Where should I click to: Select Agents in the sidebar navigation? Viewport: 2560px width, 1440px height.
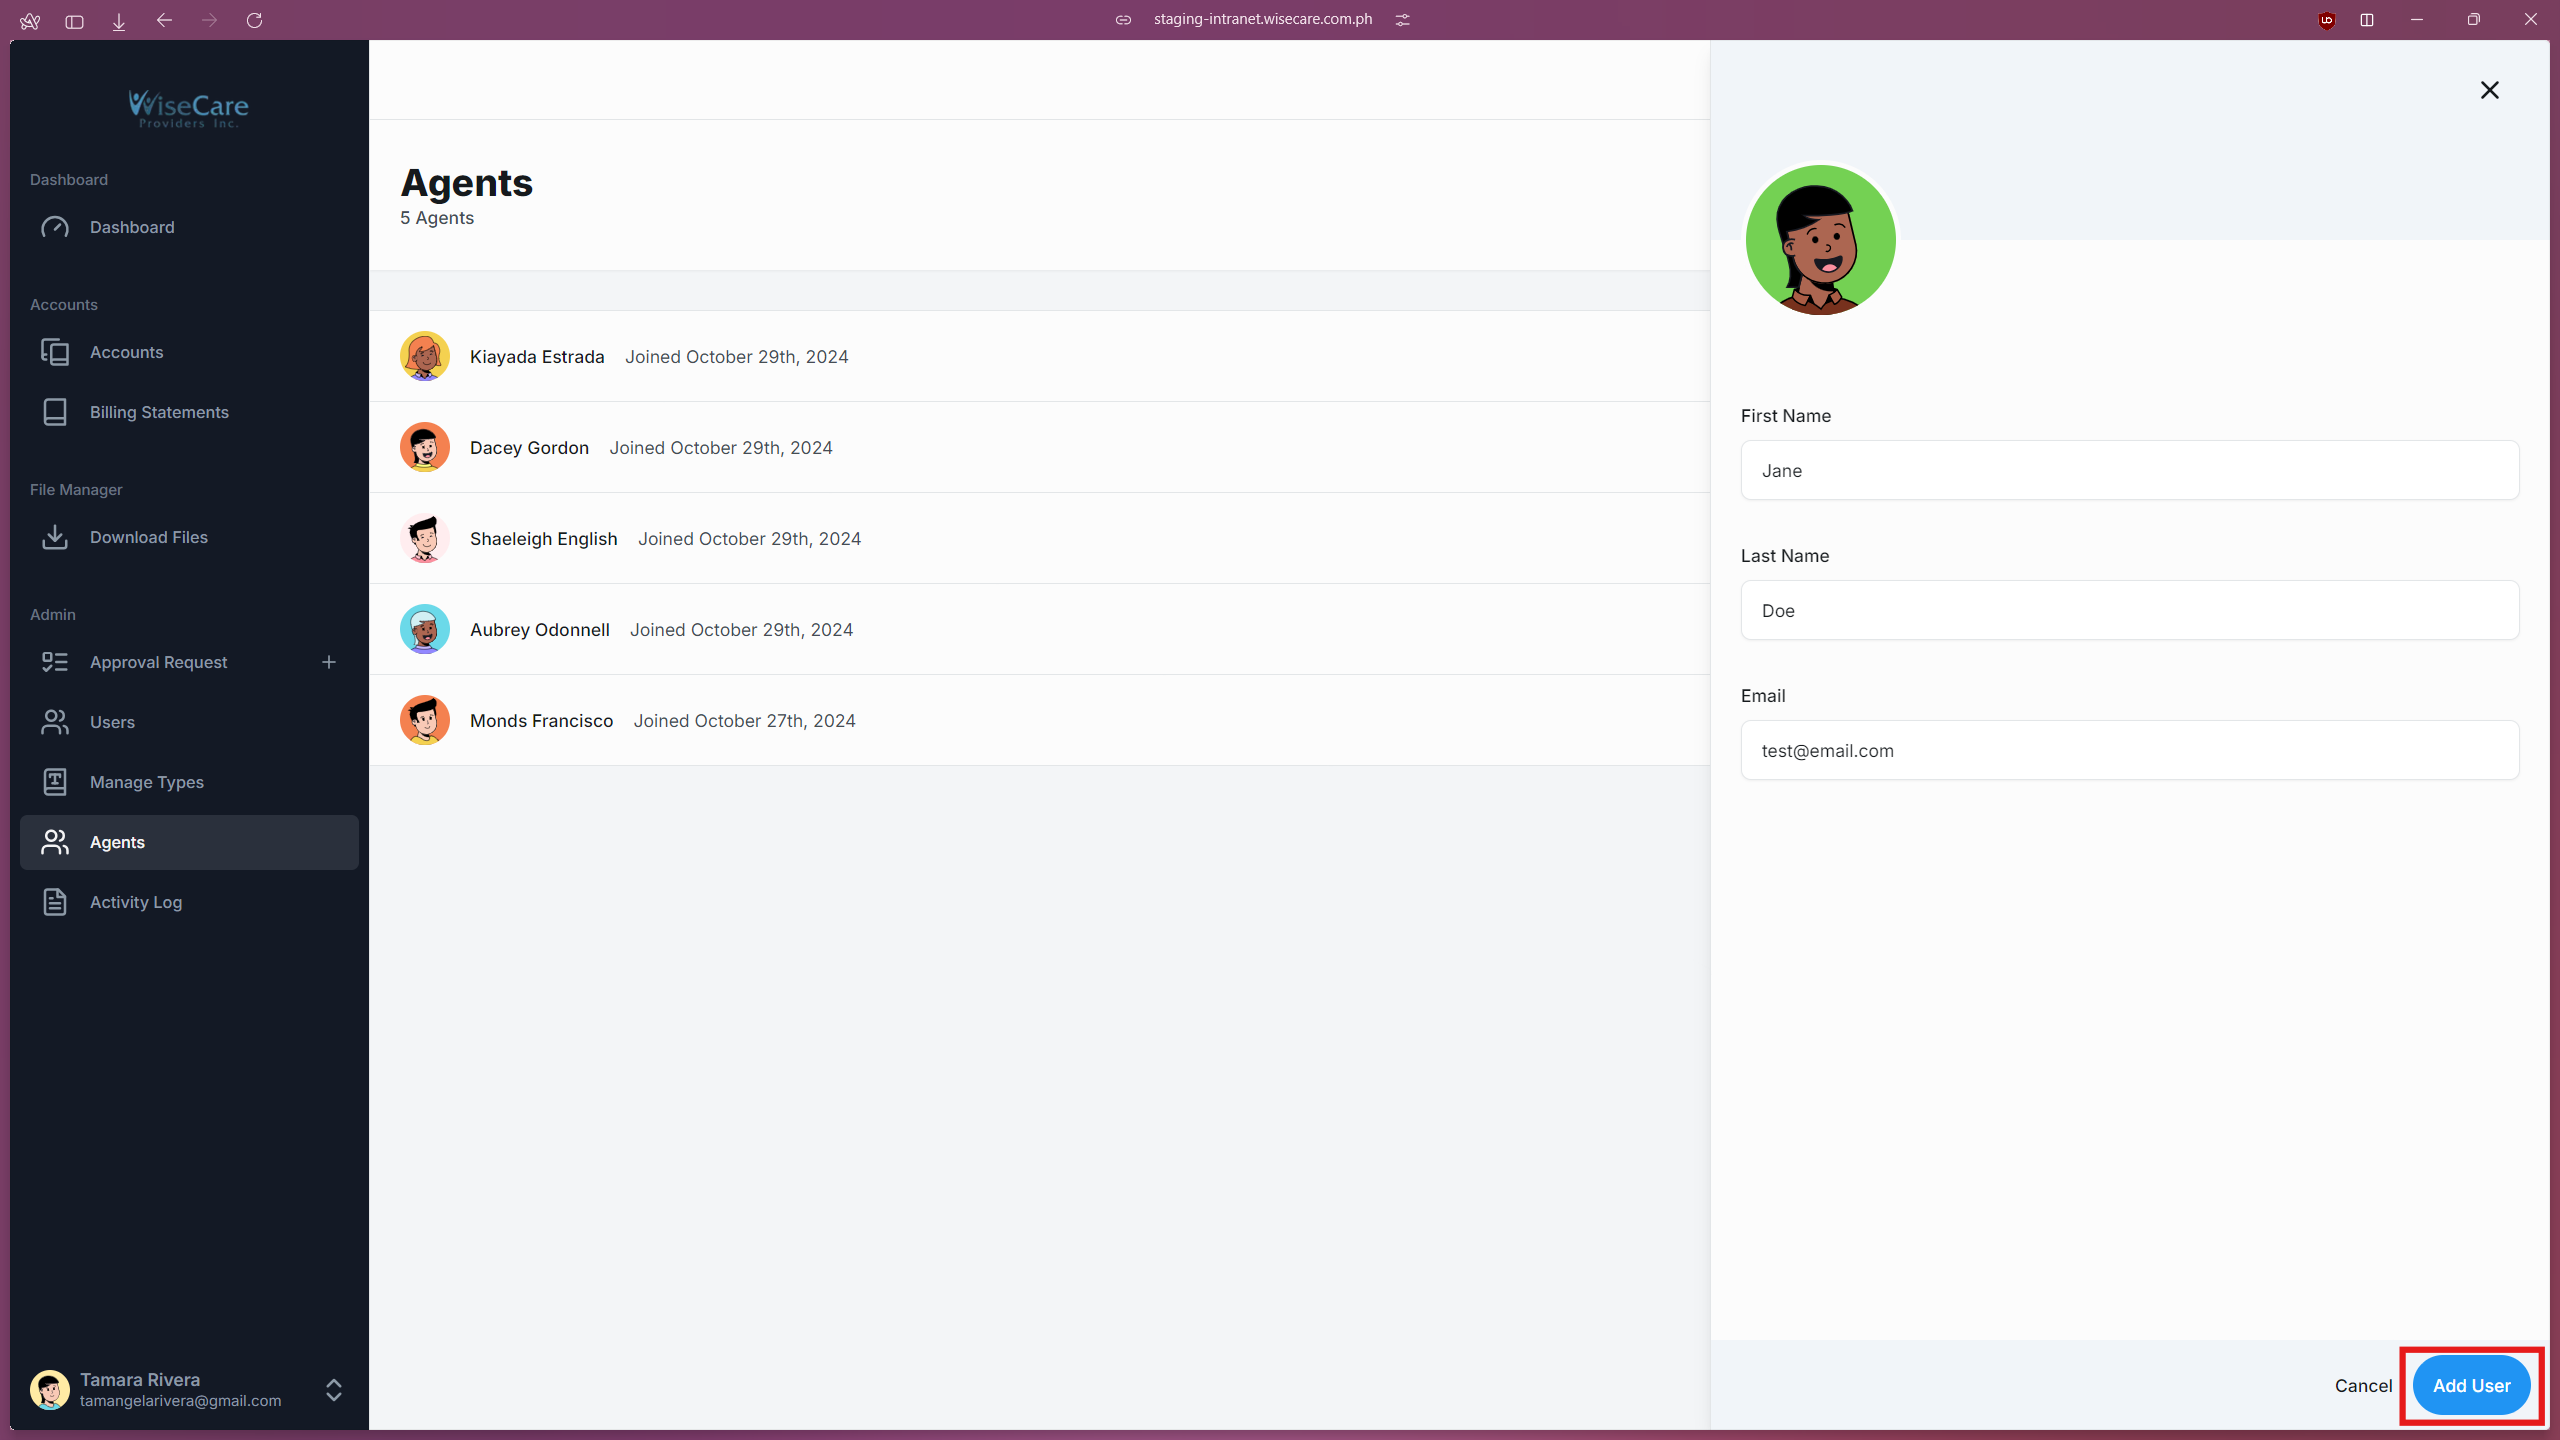(x=116, y=842)
